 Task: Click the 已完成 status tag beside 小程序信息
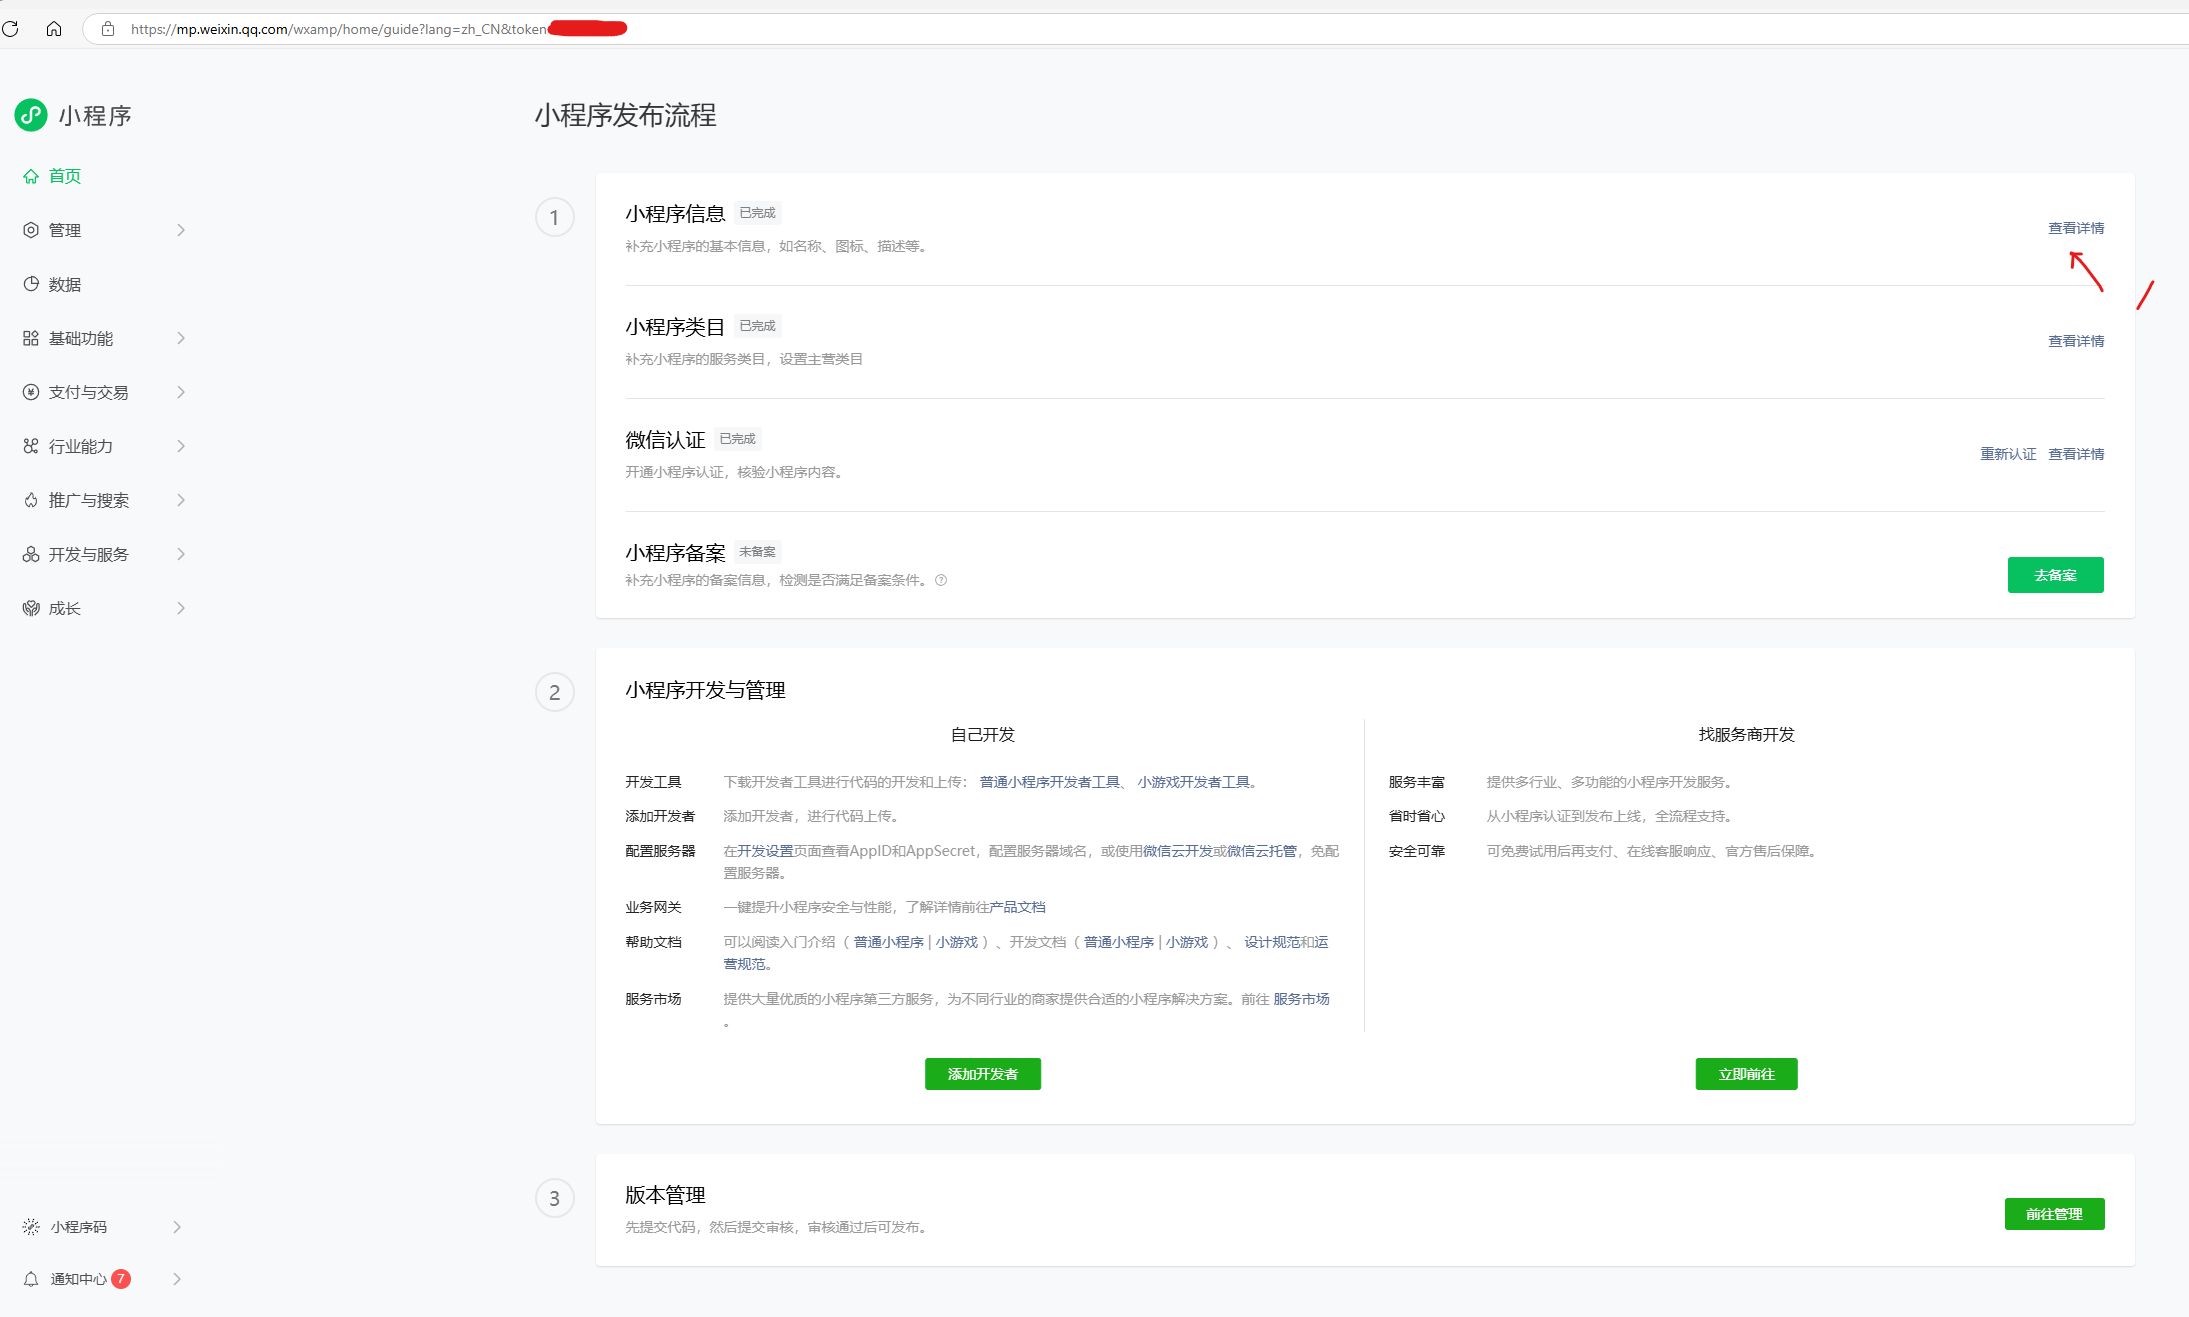point(758,213)
